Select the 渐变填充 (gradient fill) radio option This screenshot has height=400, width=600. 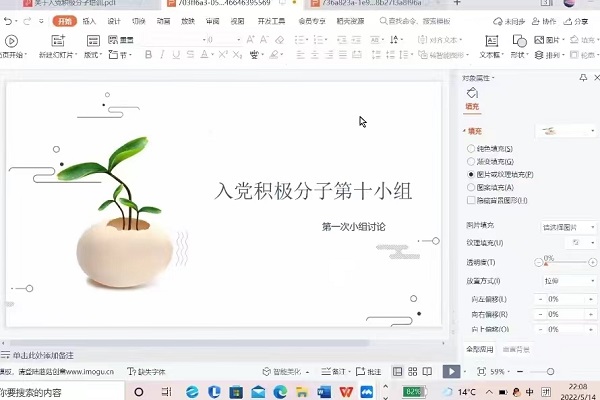[x=472, y=161]
